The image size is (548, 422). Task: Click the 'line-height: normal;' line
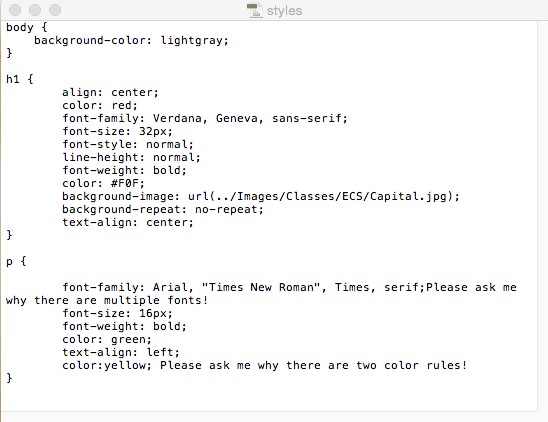pyautogui.click(x=131, y=157)
